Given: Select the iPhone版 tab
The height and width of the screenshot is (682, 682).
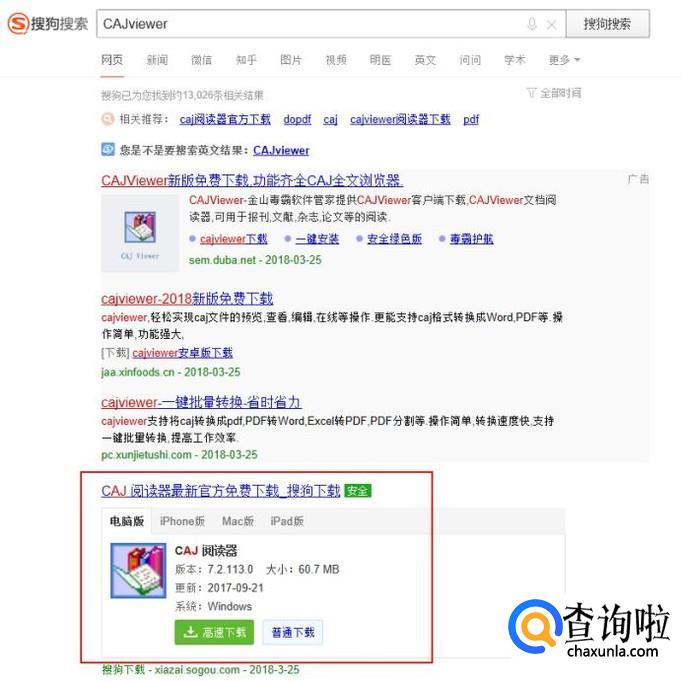Looking at the screenshot, I should pos(182,521).
